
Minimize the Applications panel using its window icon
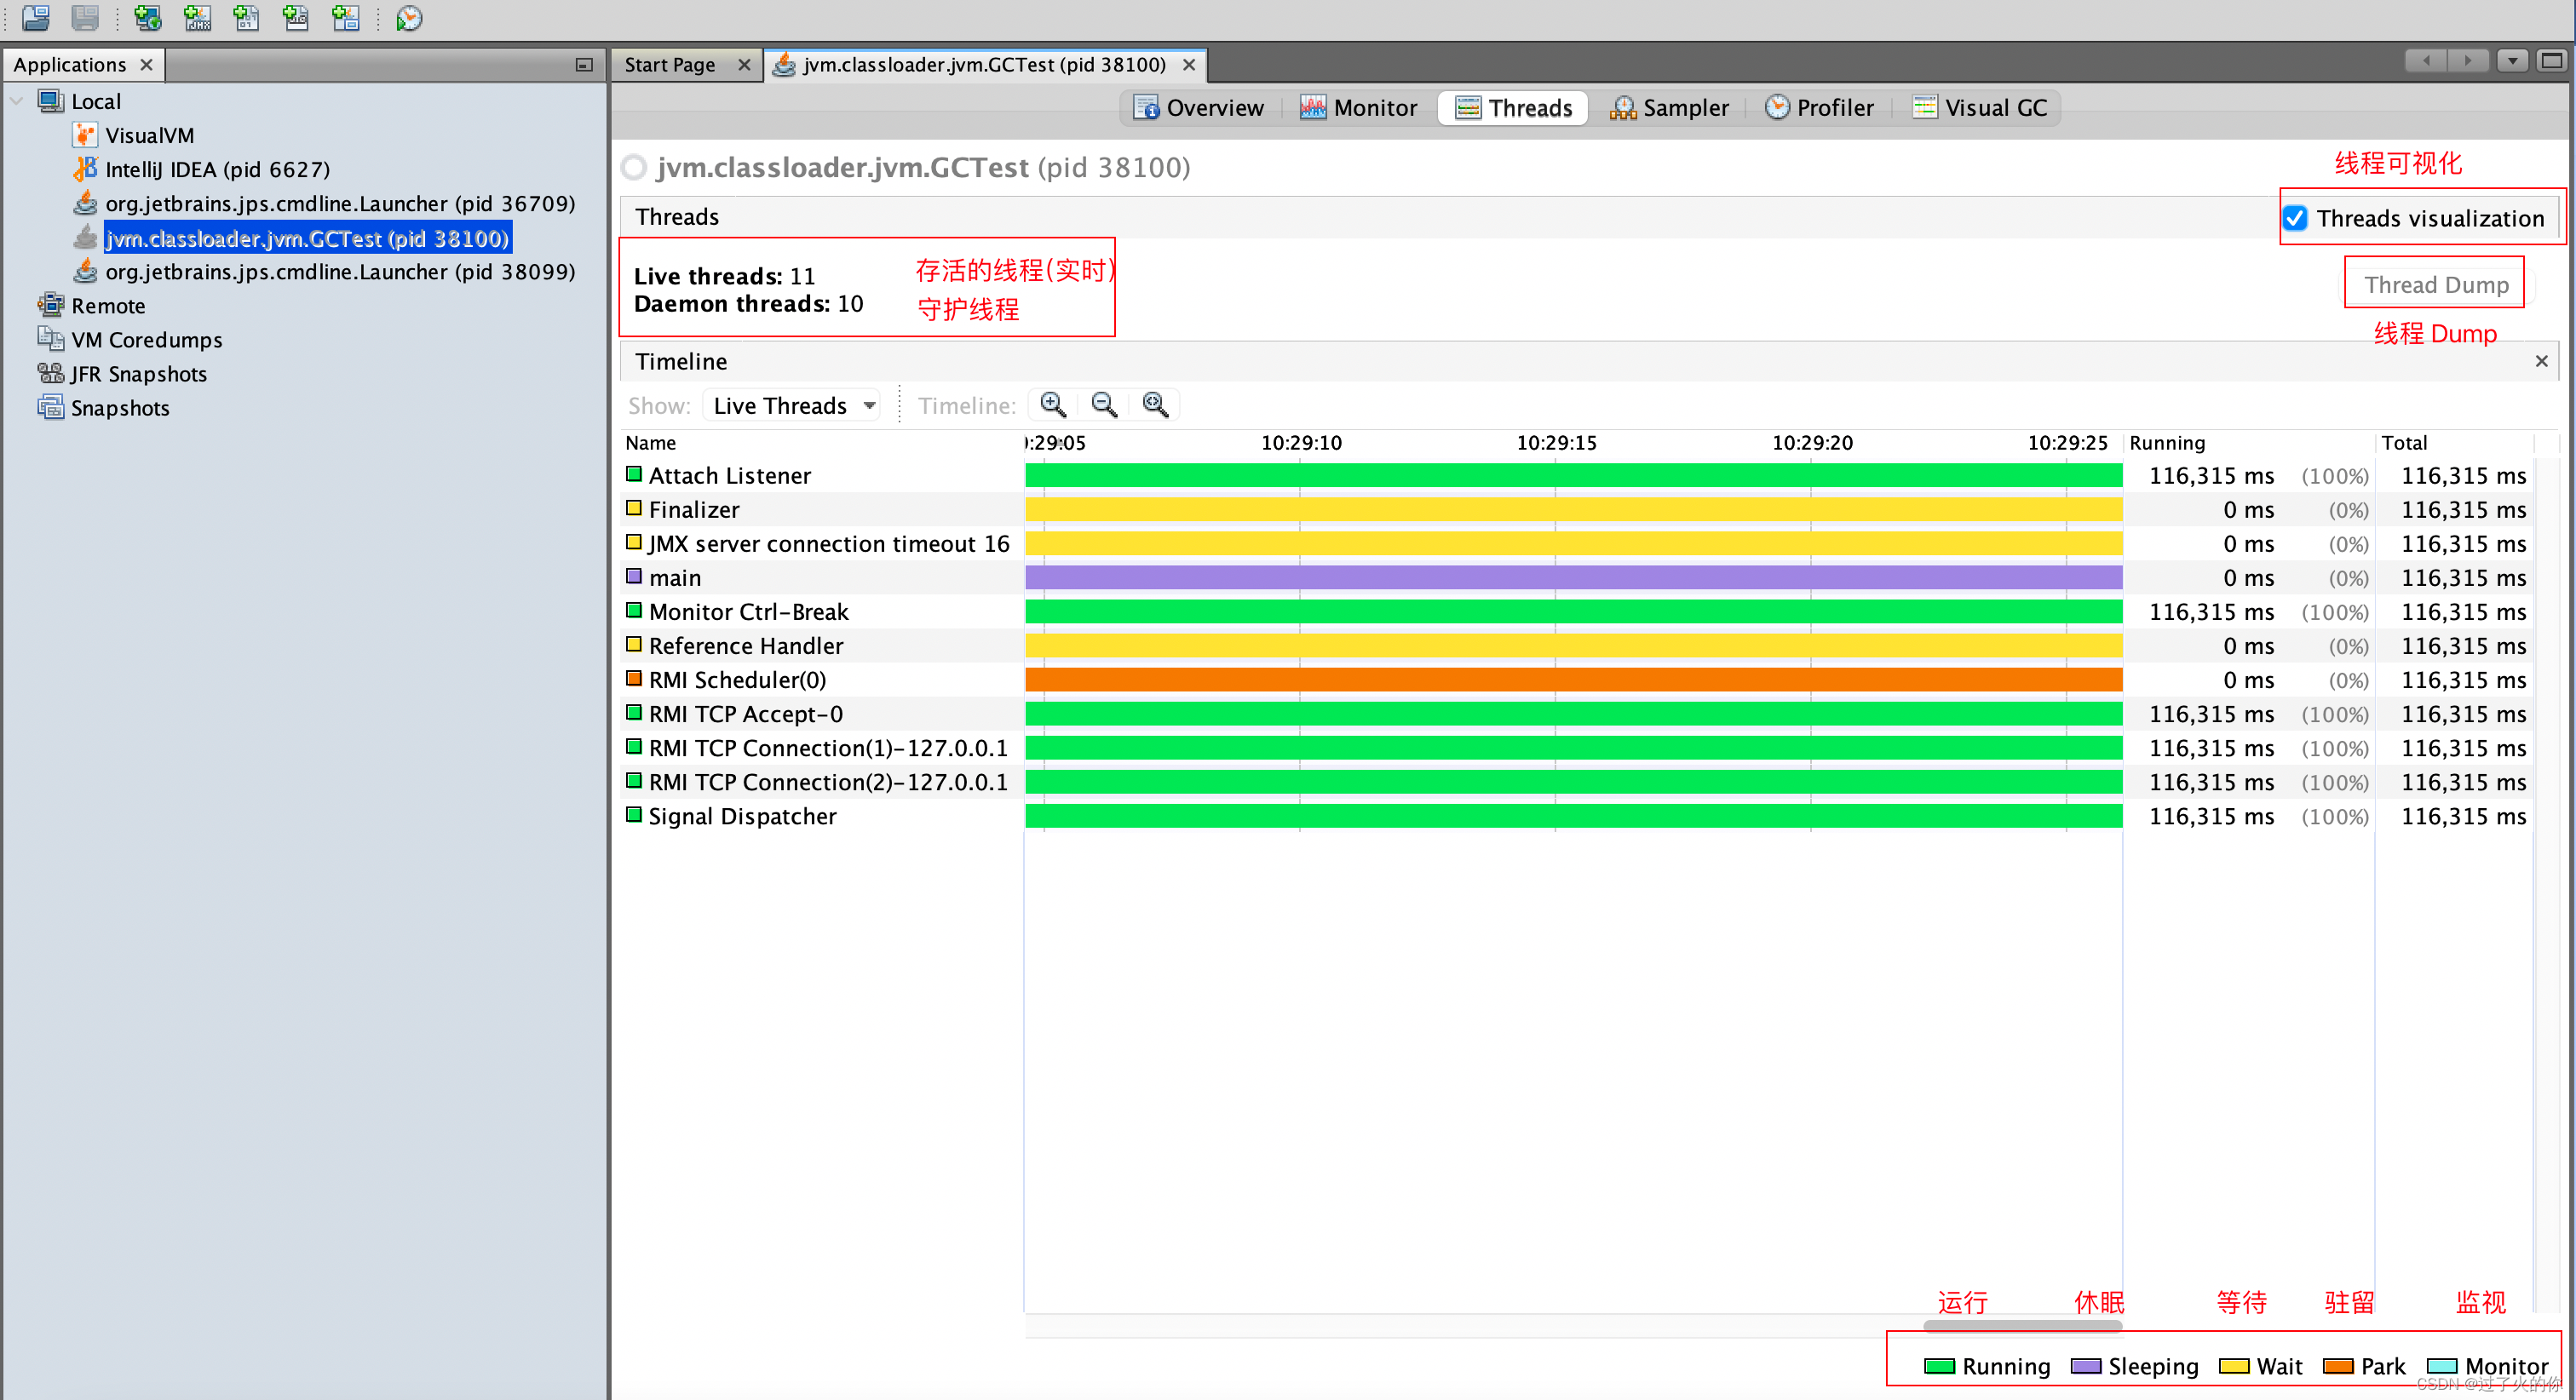584,65
